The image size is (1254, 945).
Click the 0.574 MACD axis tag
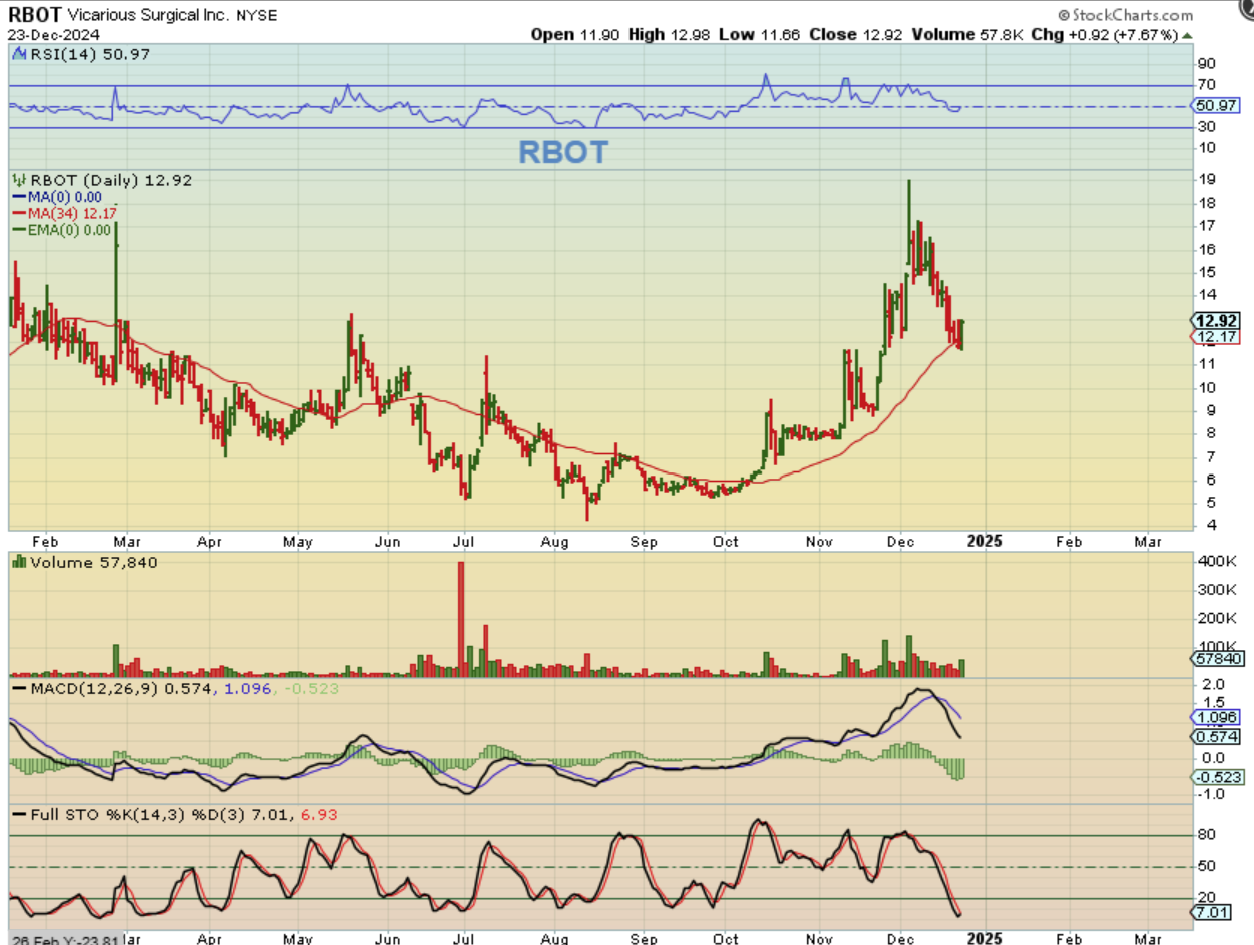1216,736
